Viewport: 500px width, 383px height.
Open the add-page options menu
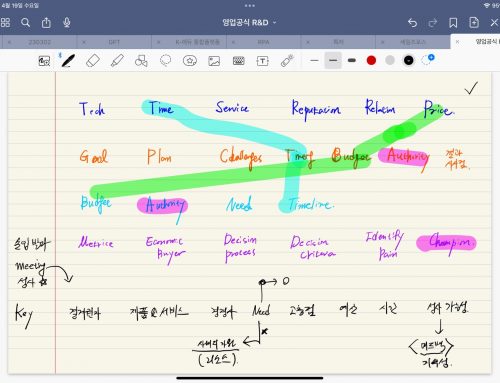pos(474,22)
